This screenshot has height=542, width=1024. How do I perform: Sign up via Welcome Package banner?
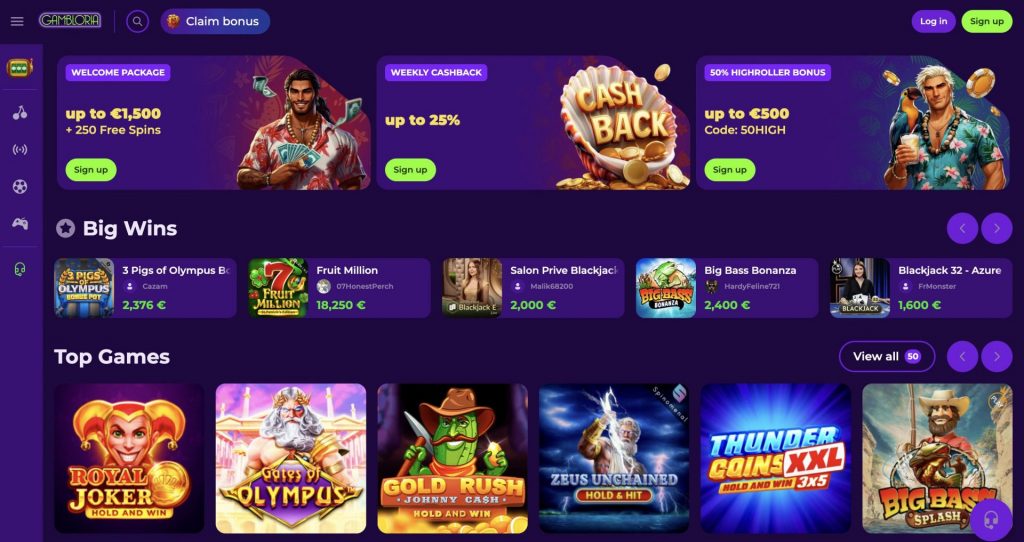[x=91, y=170]
